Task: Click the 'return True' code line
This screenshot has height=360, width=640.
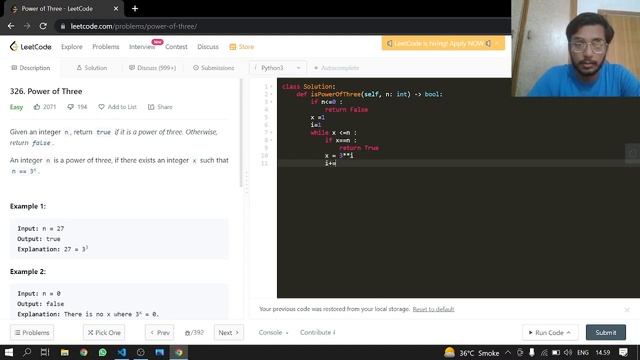Action: tap(359, 148)
